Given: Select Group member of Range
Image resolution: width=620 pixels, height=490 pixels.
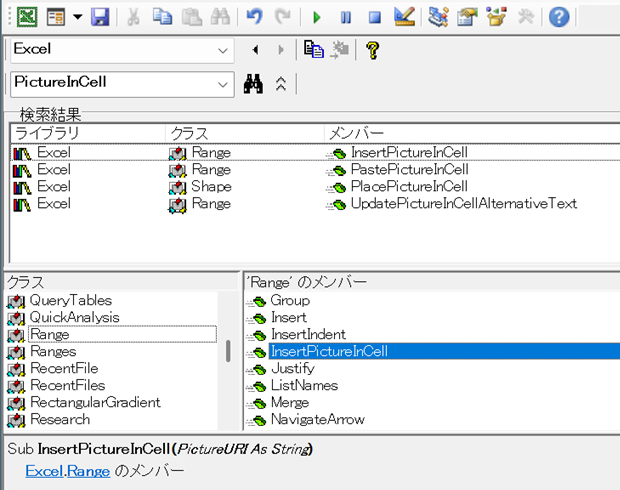Looking at the screenshot, I should (x=290, y=300).
